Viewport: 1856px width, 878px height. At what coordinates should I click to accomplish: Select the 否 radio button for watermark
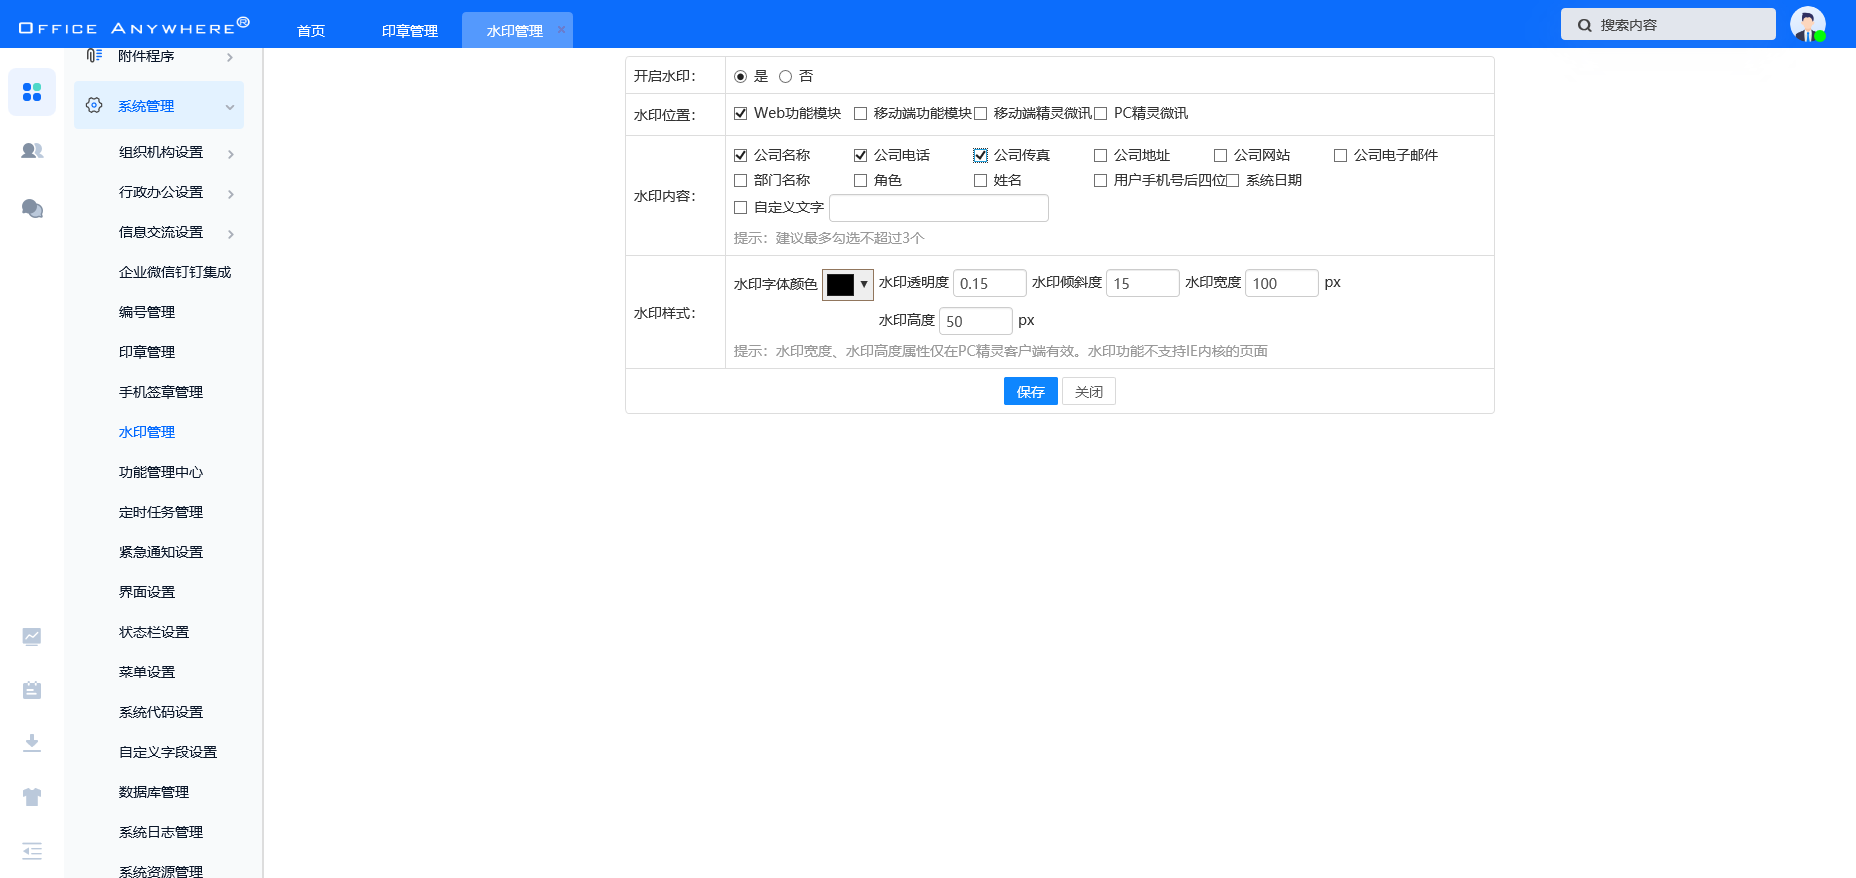(x=785, y=77)
